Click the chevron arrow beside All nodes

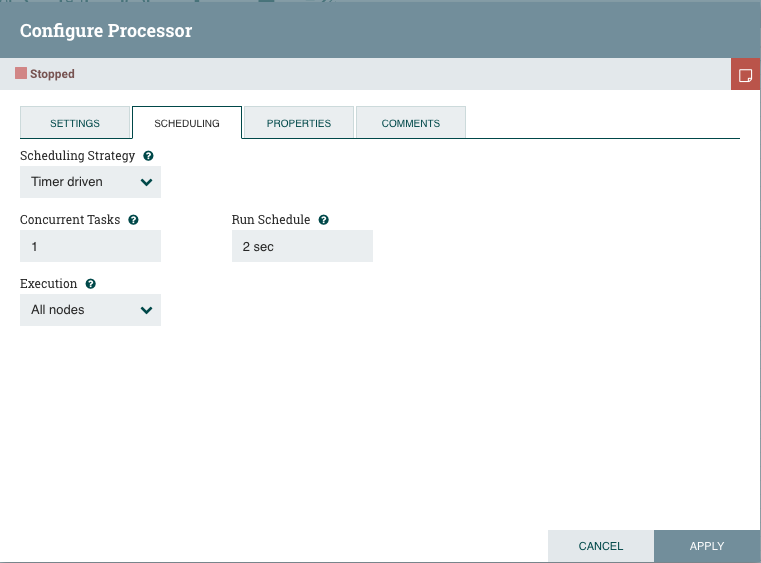pyautogui.click(x=147, y=310)
